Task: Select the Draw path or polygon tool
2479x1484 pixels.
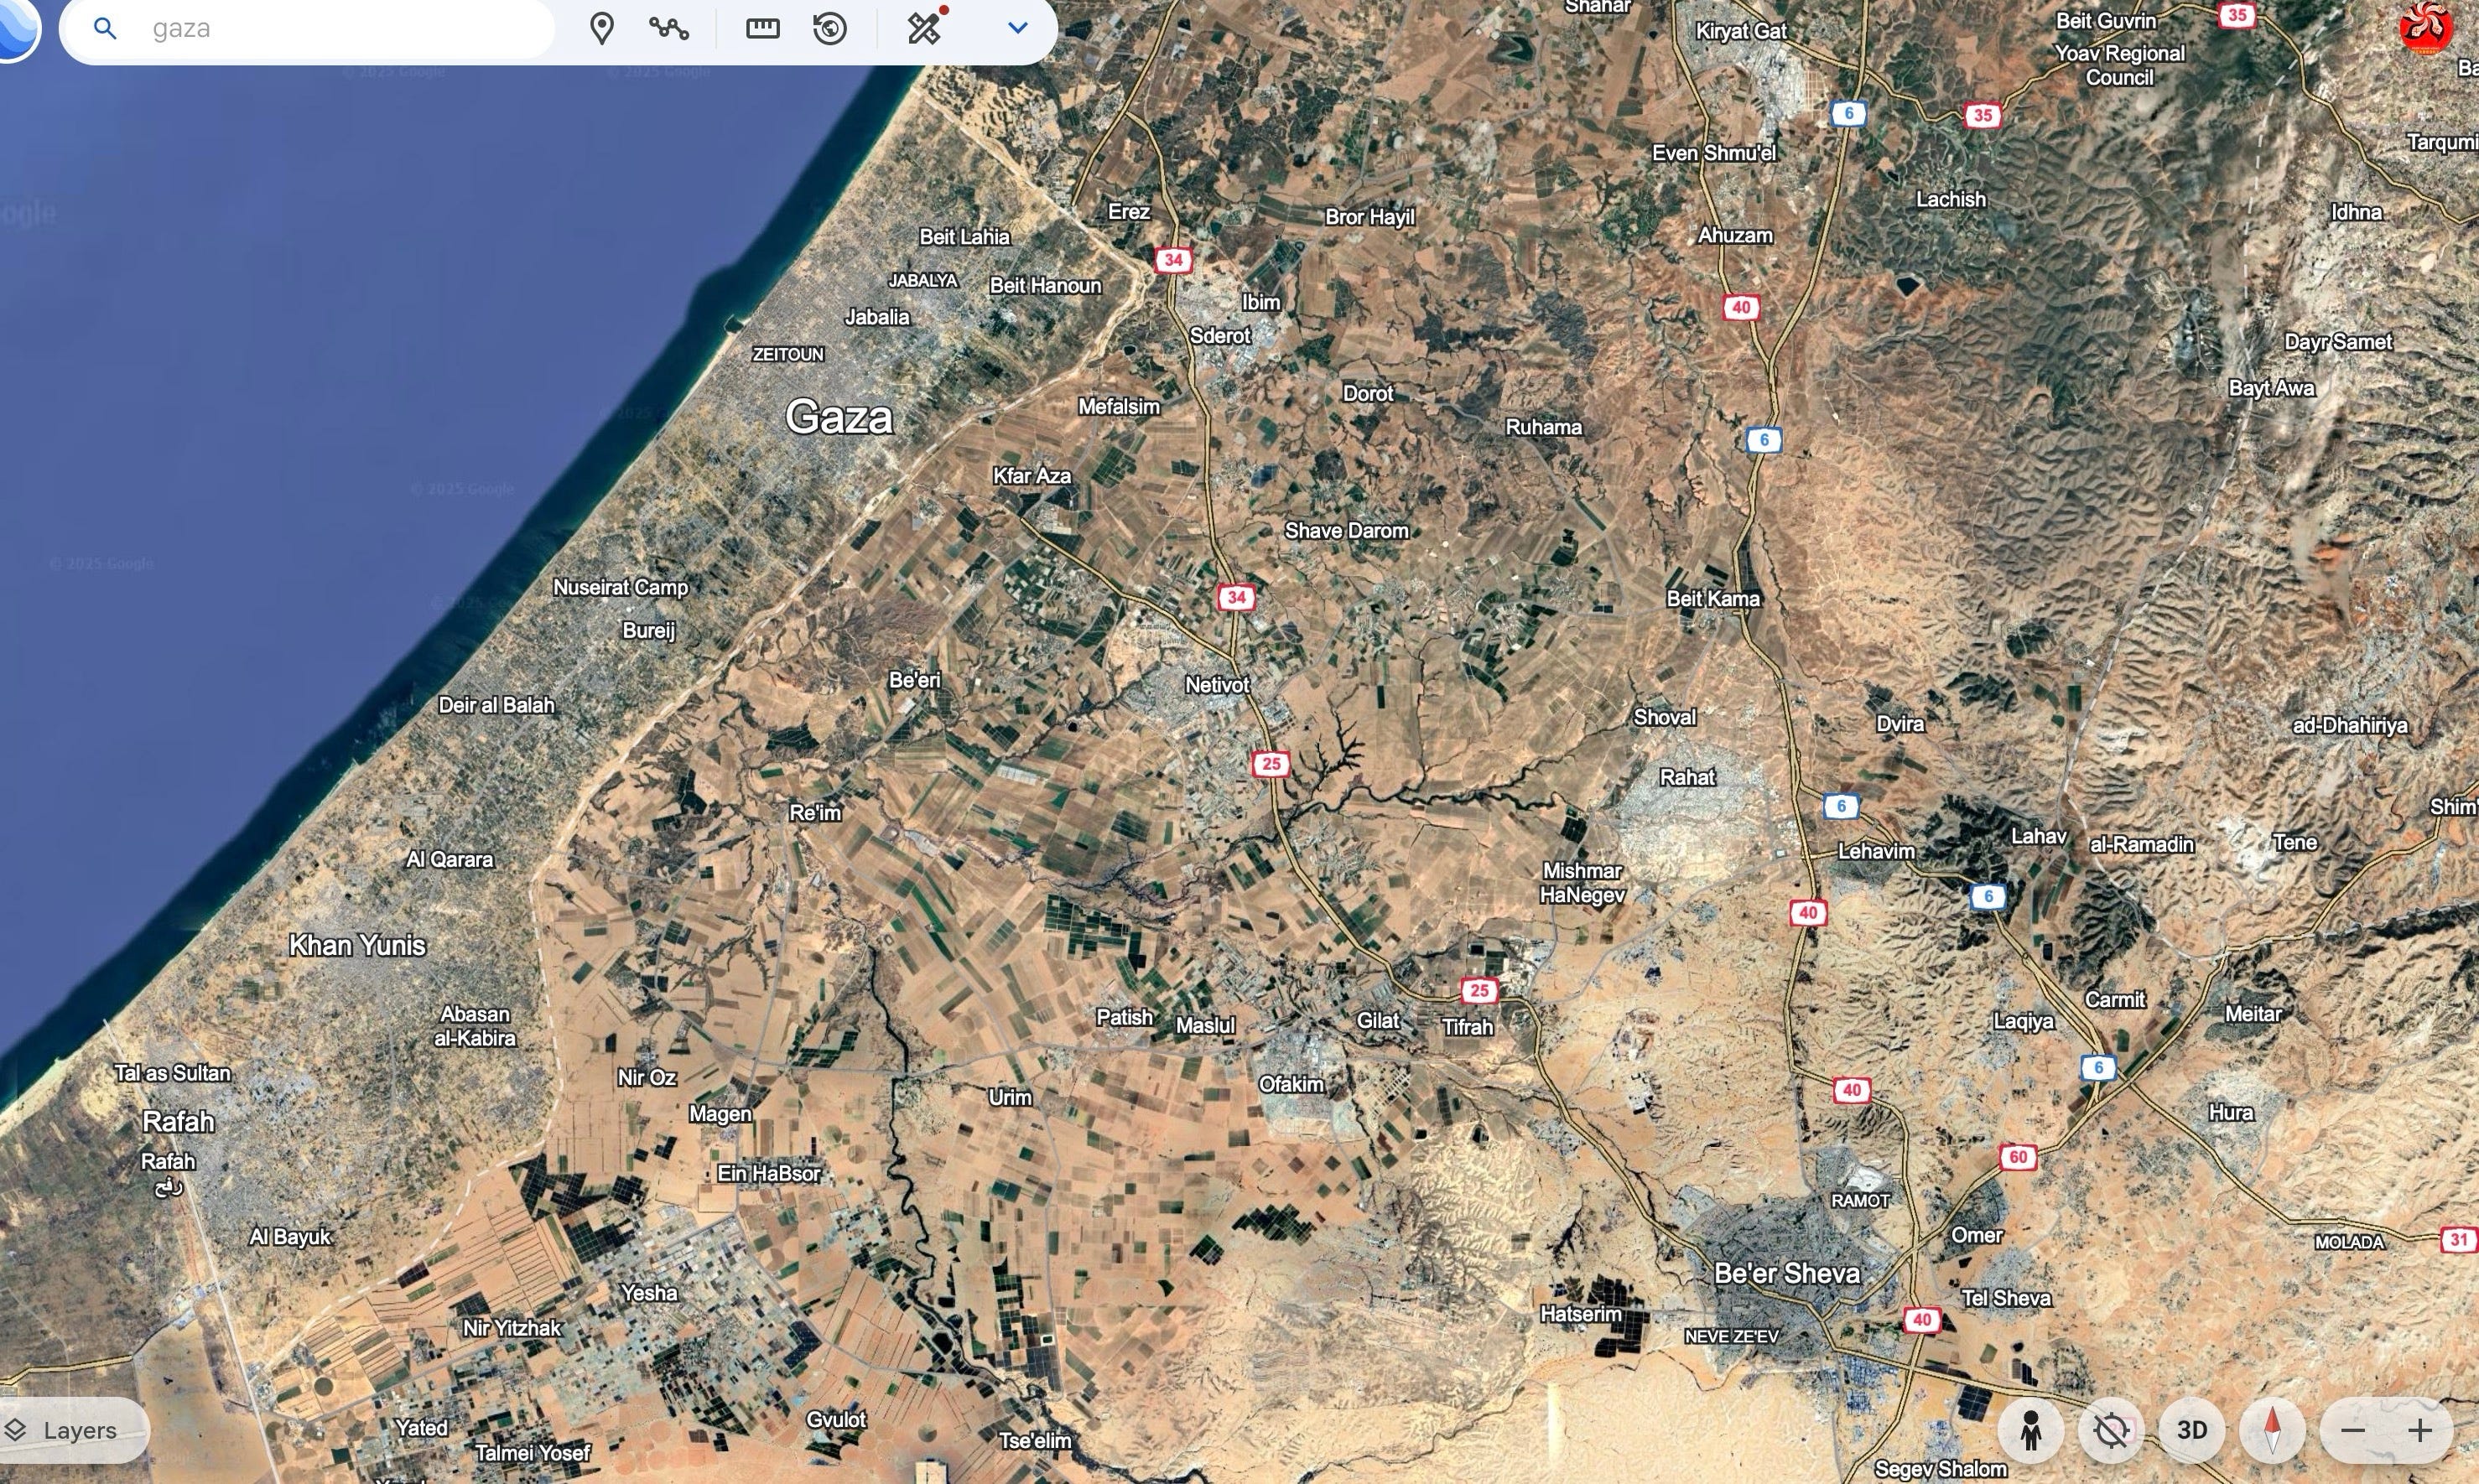Action: tap(668, 28)
